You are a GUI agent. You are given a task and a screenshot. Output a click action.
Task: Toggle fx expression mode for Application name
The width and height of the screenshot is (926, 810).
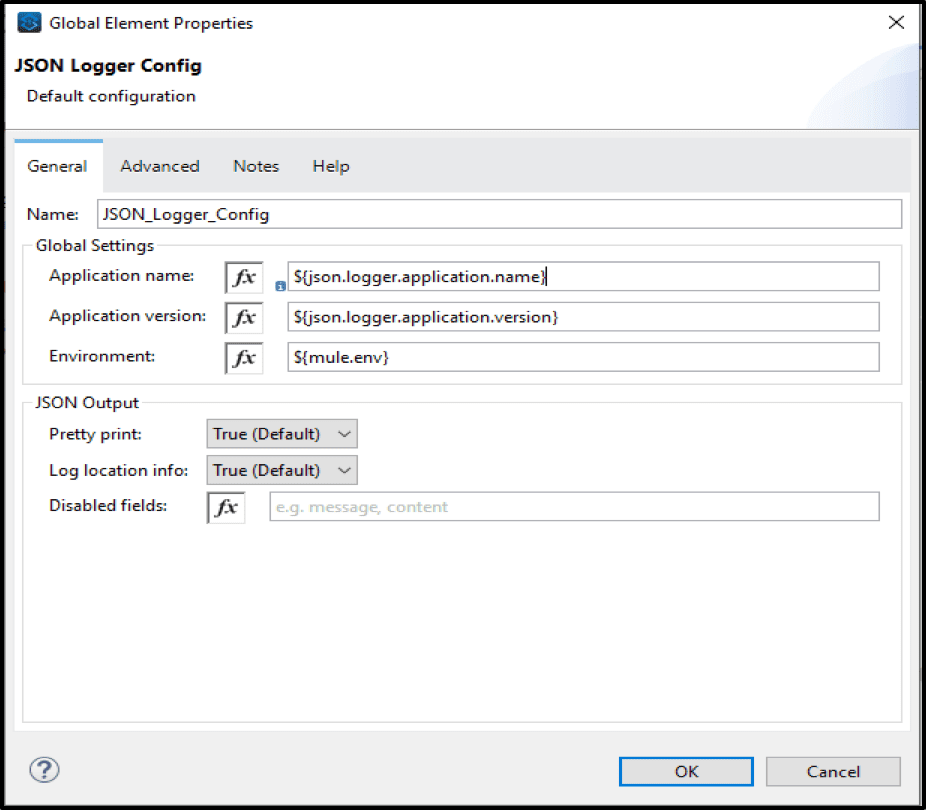point(244,277)
